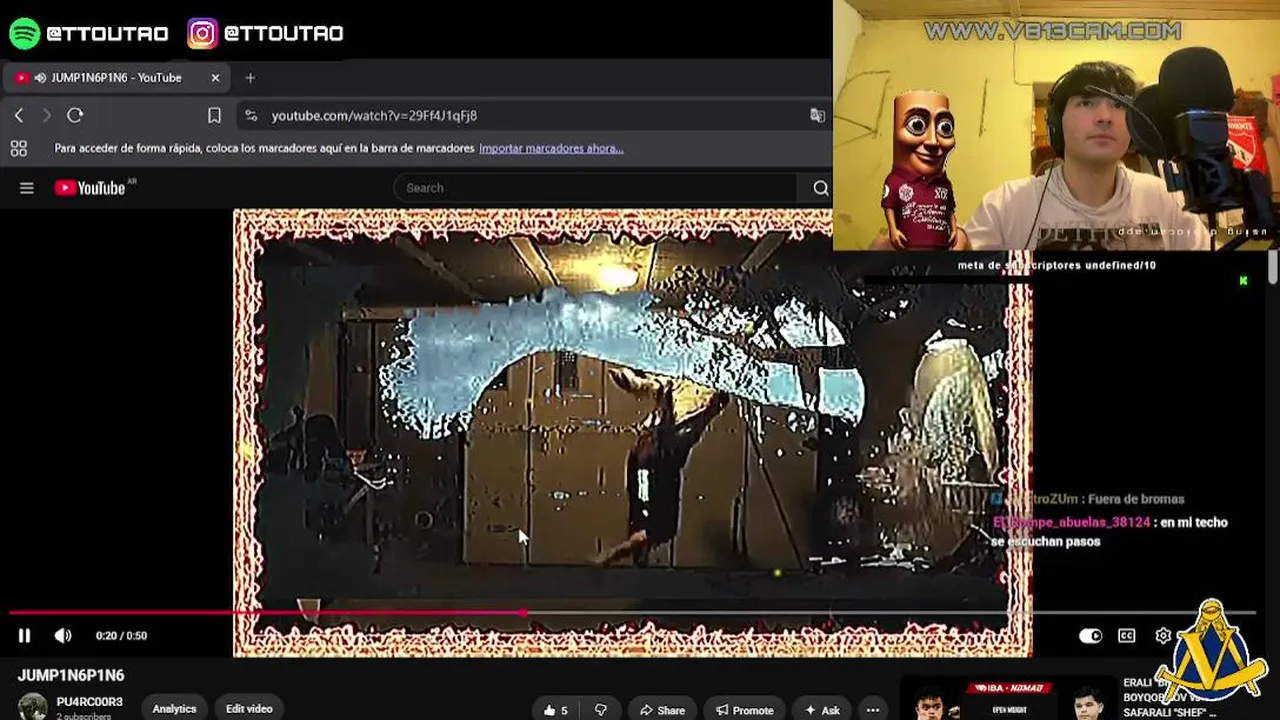The image size is (1280, 720).
Task: Go back using the browser back arrow
Action: point(19,116)
